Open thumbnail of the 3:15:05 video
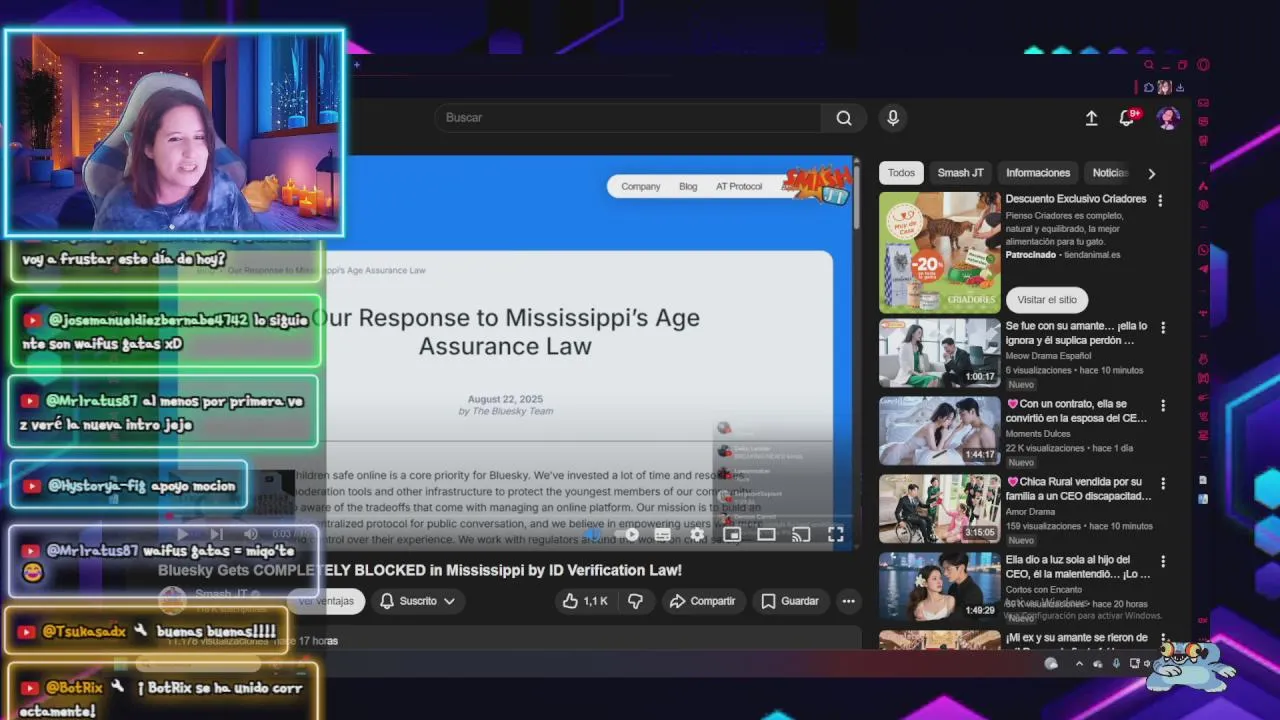The height and width of the screenshot is (720, 1280). pos(939,509)
